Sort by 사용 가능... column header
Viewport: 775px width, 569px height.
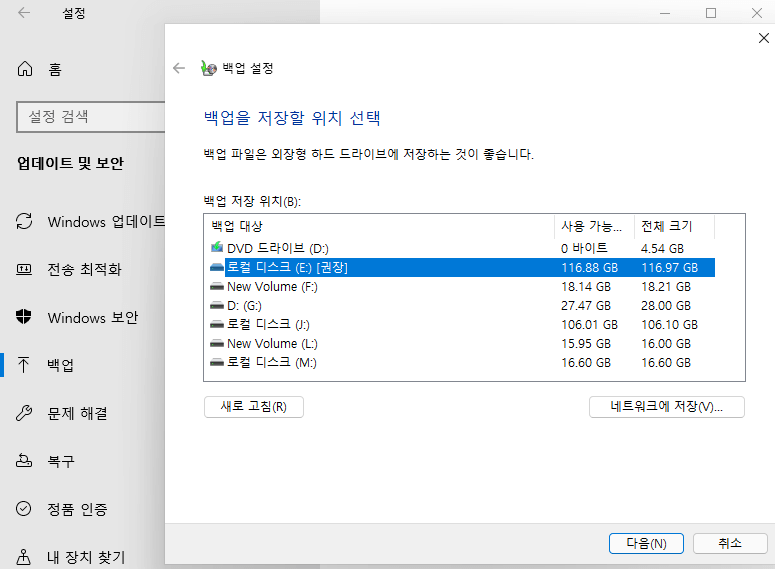click(594, 226)
